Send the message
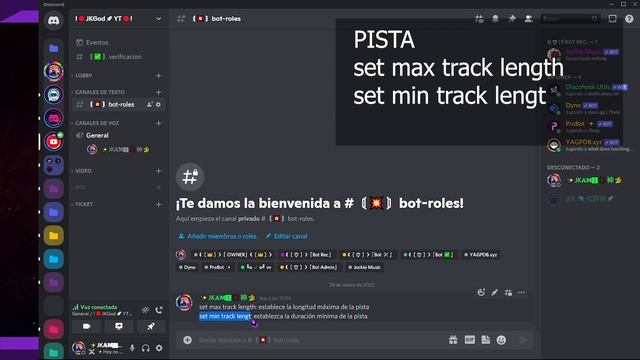 [x=523, y=340]
